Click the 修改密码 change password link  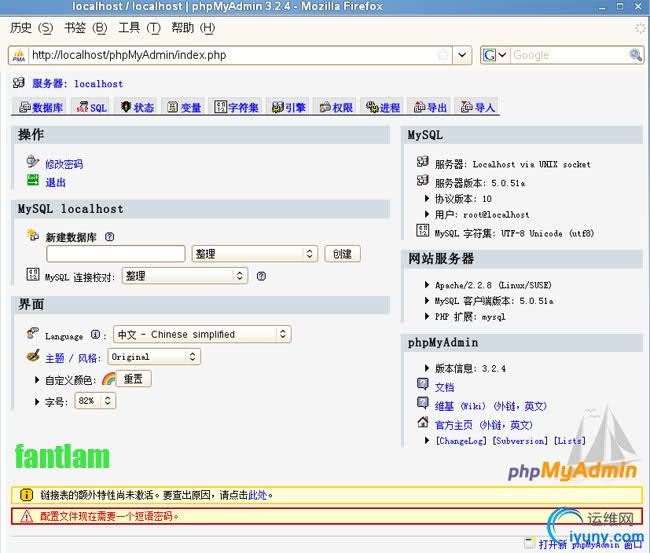[x=64, y=164]
